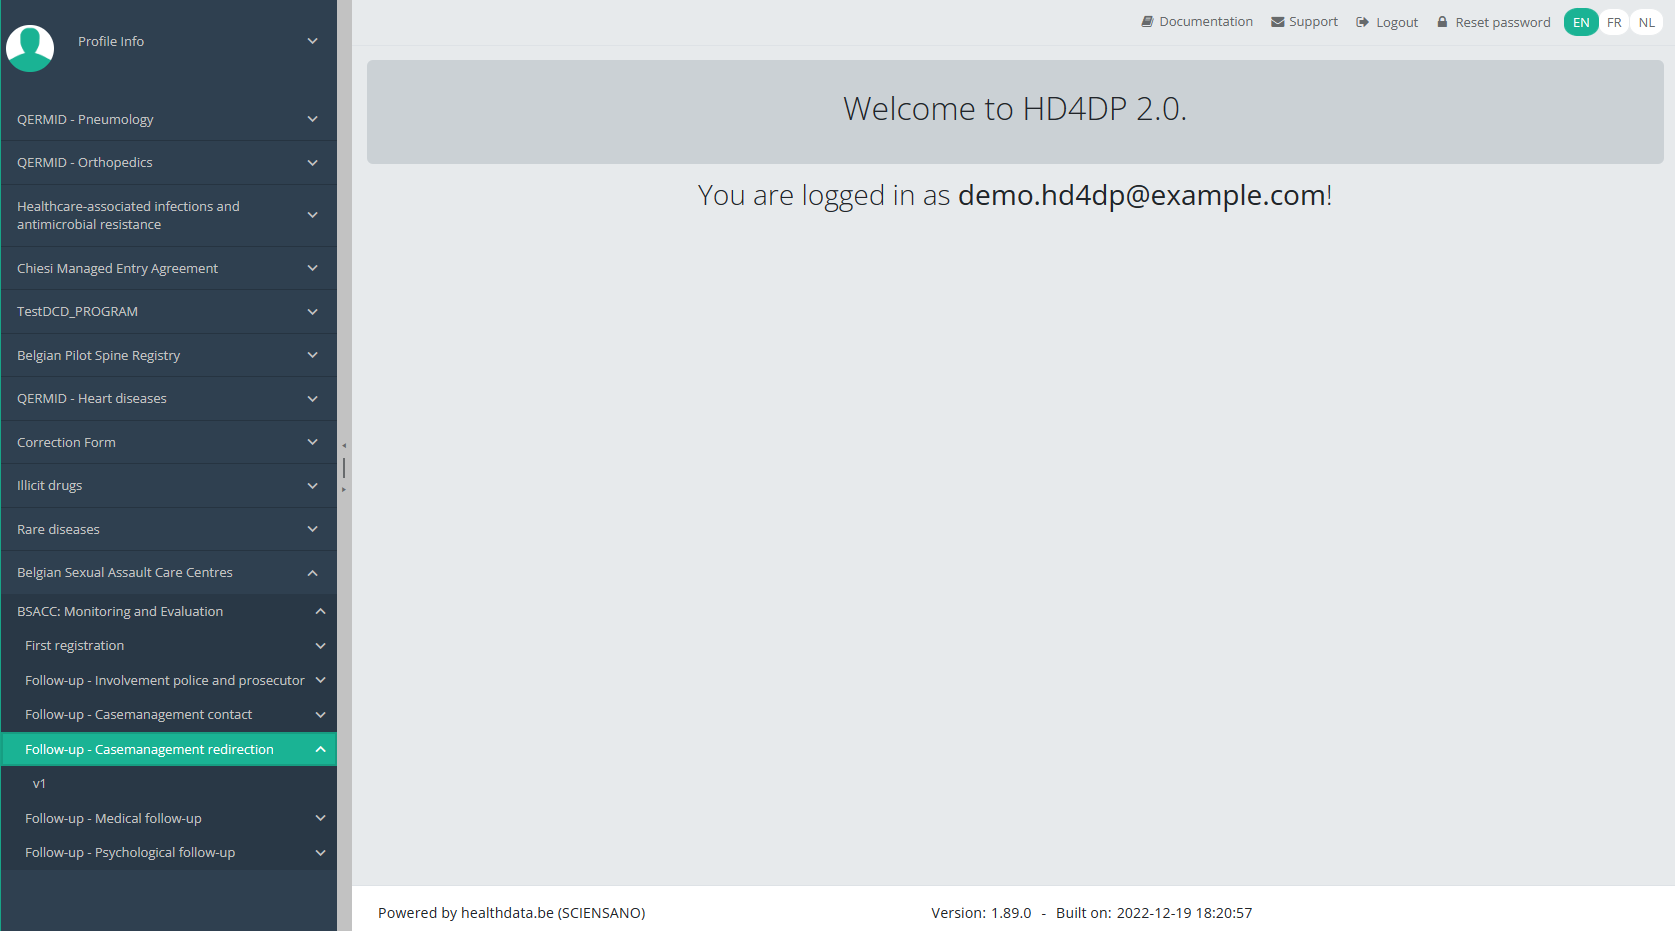Click the Documentation book icon

(x=1147, y=22)
